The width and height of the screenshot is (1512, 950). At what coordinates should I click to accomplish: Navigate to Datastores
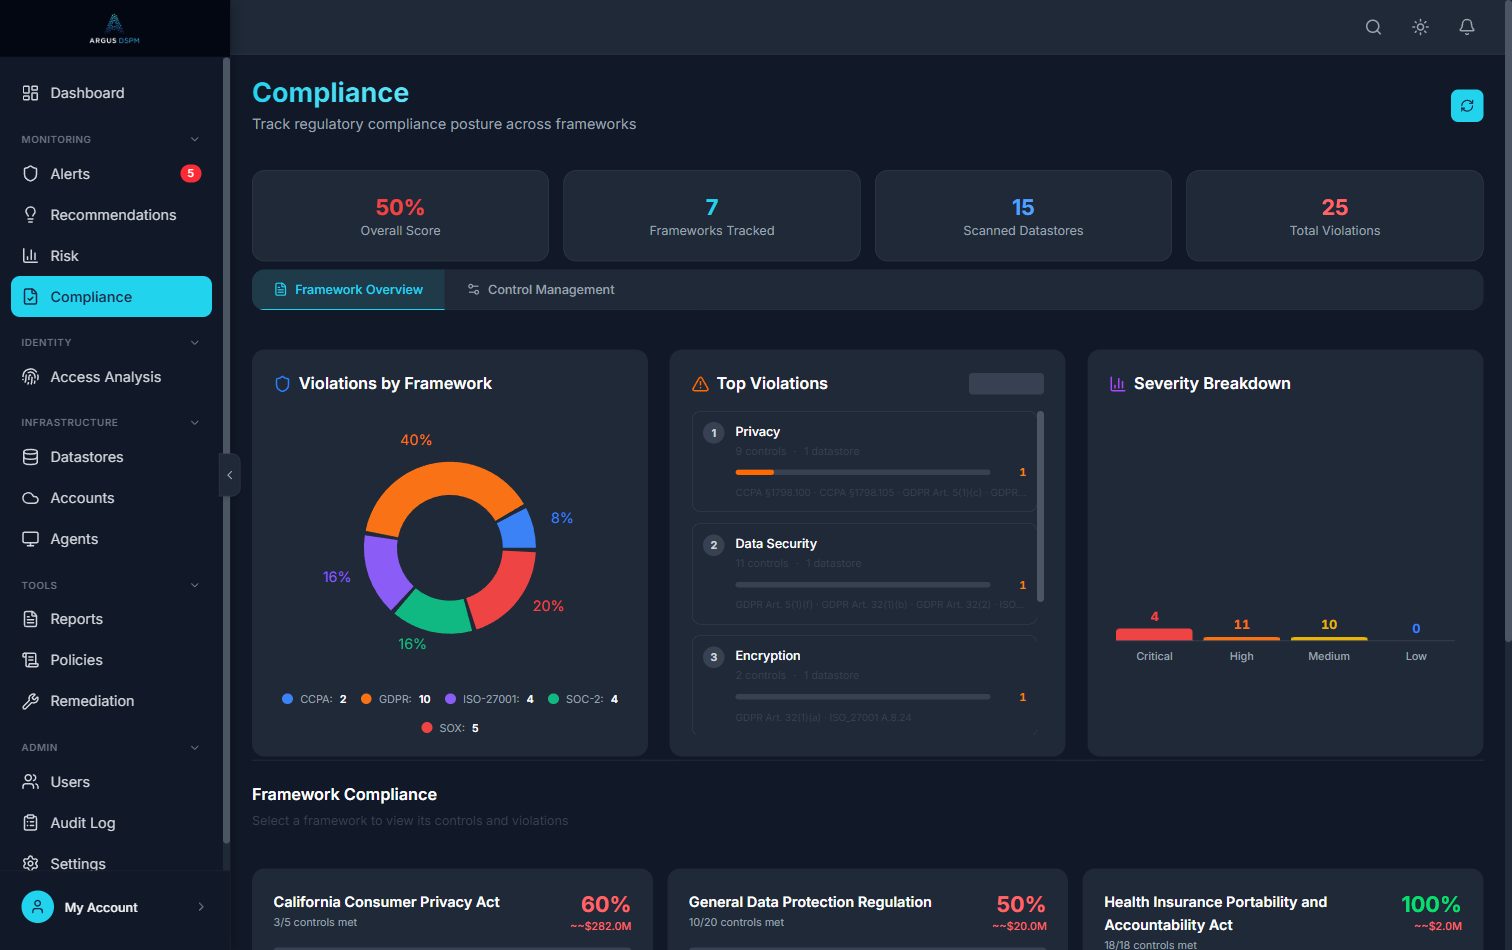tap(111, 457)
